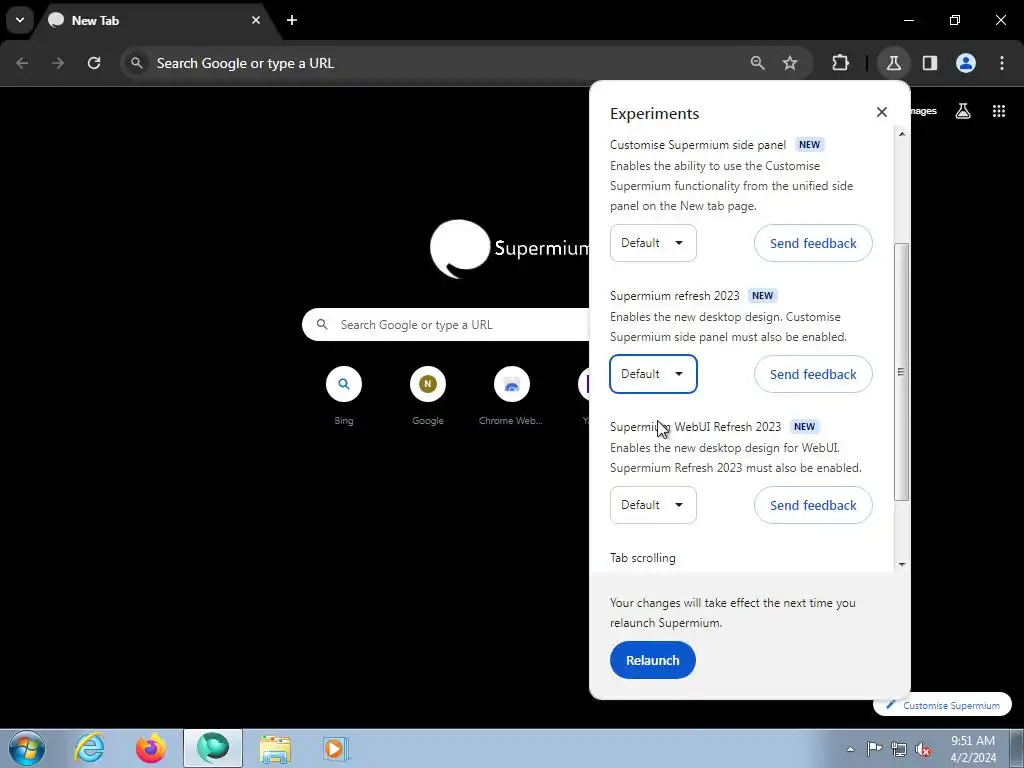Close the Experiments popup
1024x768 pixels.
coord(882,112)
